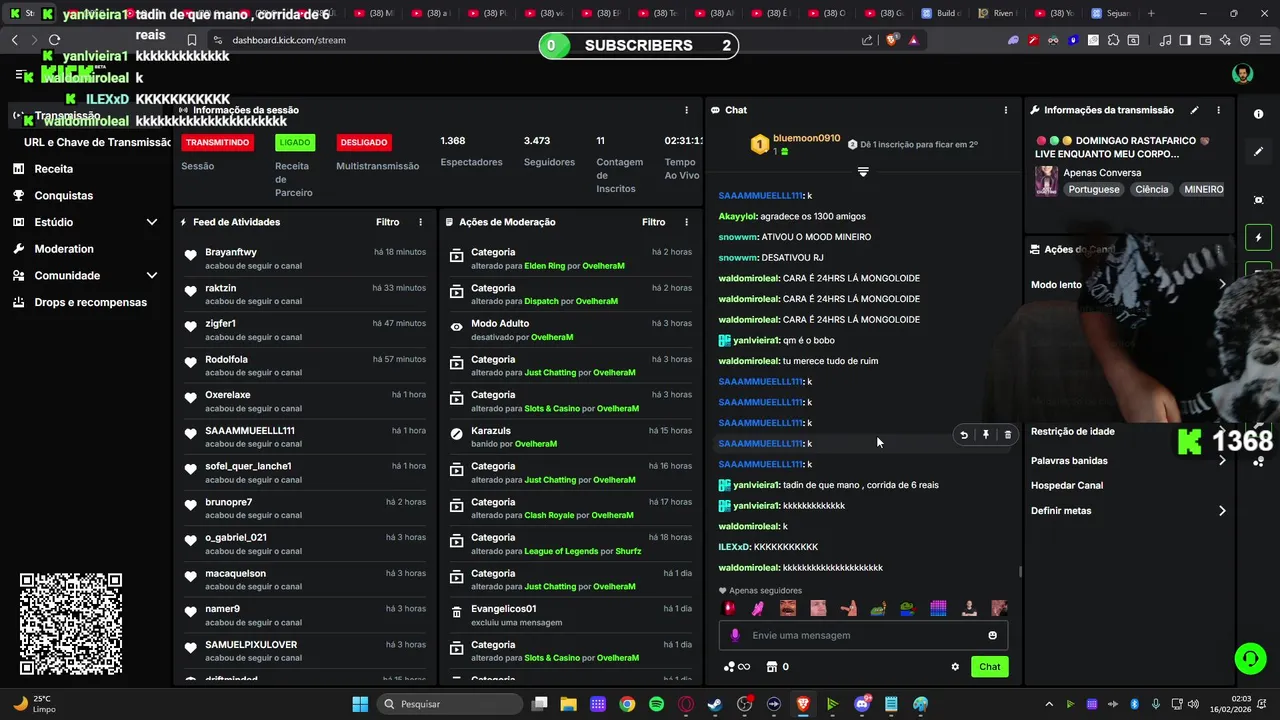Select the Riven browser tab

coord(997,13)
